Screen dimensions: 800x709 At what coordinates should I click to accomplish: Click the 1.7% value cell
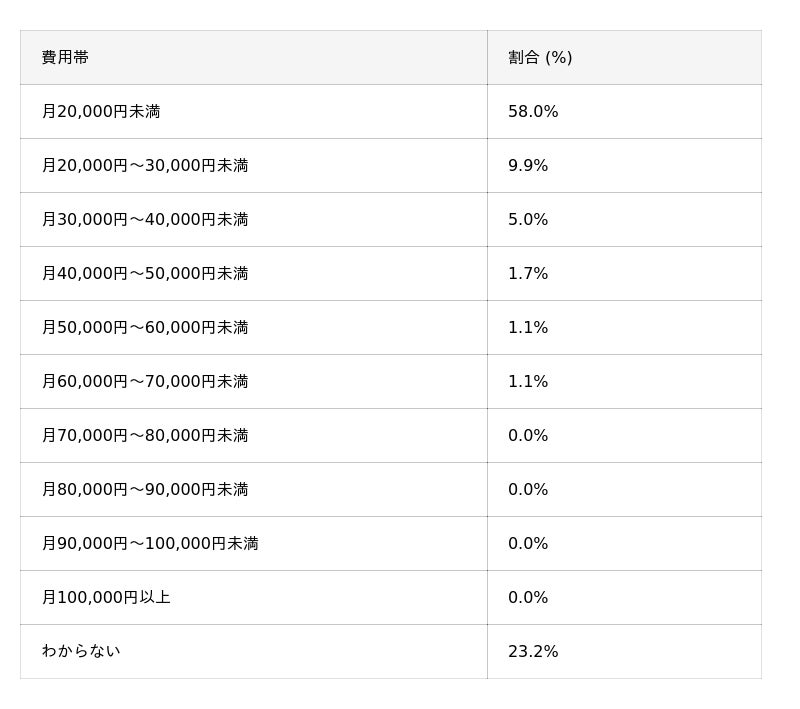[x=528, y=274]
